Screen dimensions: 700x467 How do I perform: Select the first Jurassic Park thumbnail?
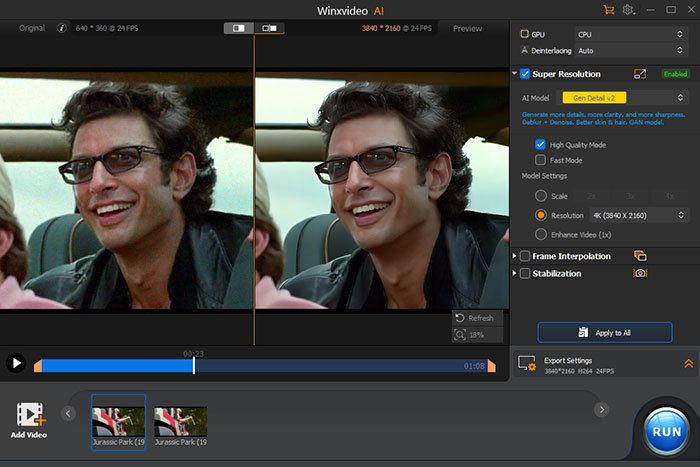118,422
